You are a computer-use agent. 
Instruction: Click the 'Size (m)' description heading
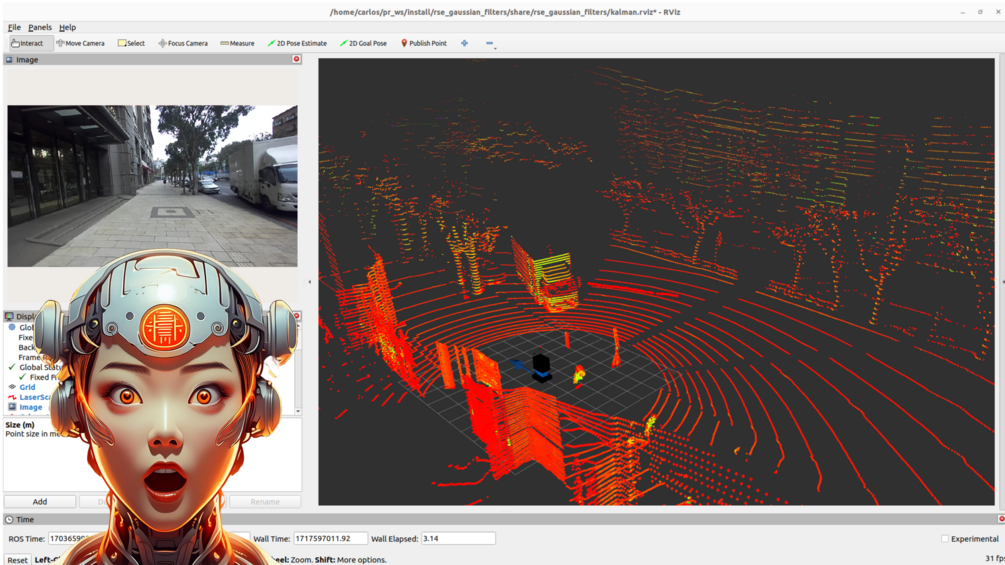pos(20,425)
